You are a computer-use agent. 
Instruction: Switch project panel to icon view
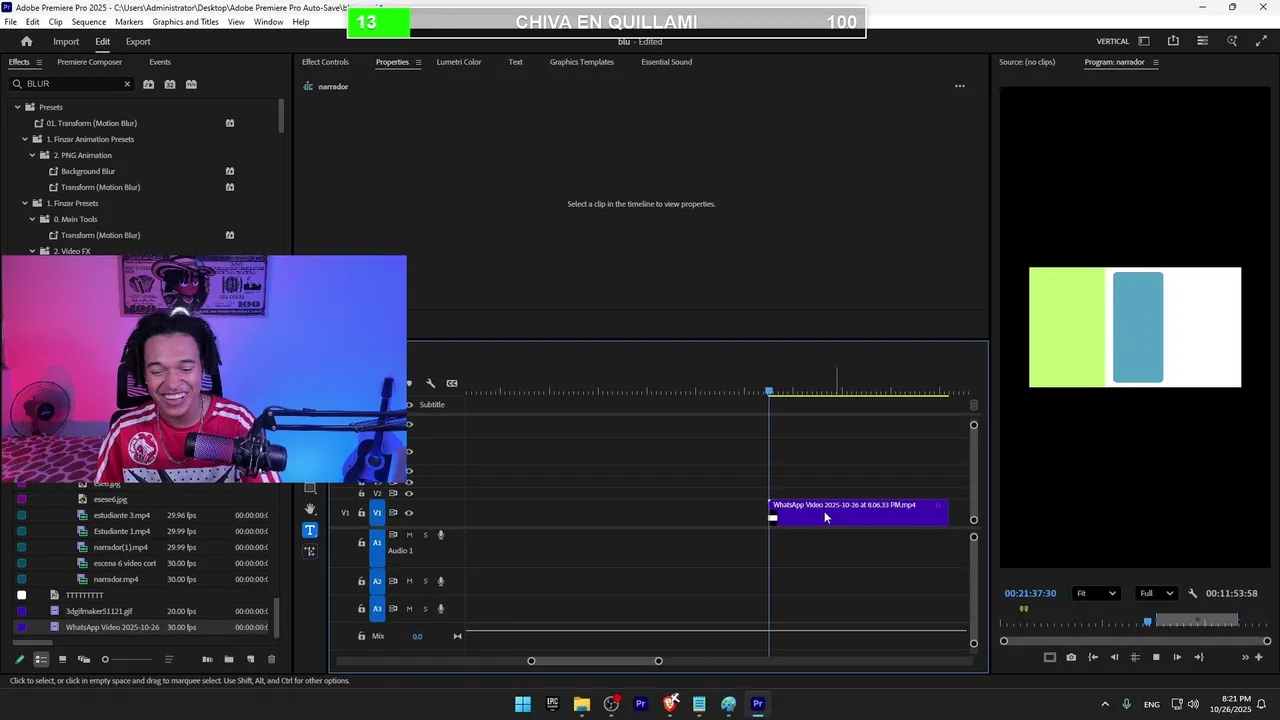[x=62, y=659]
